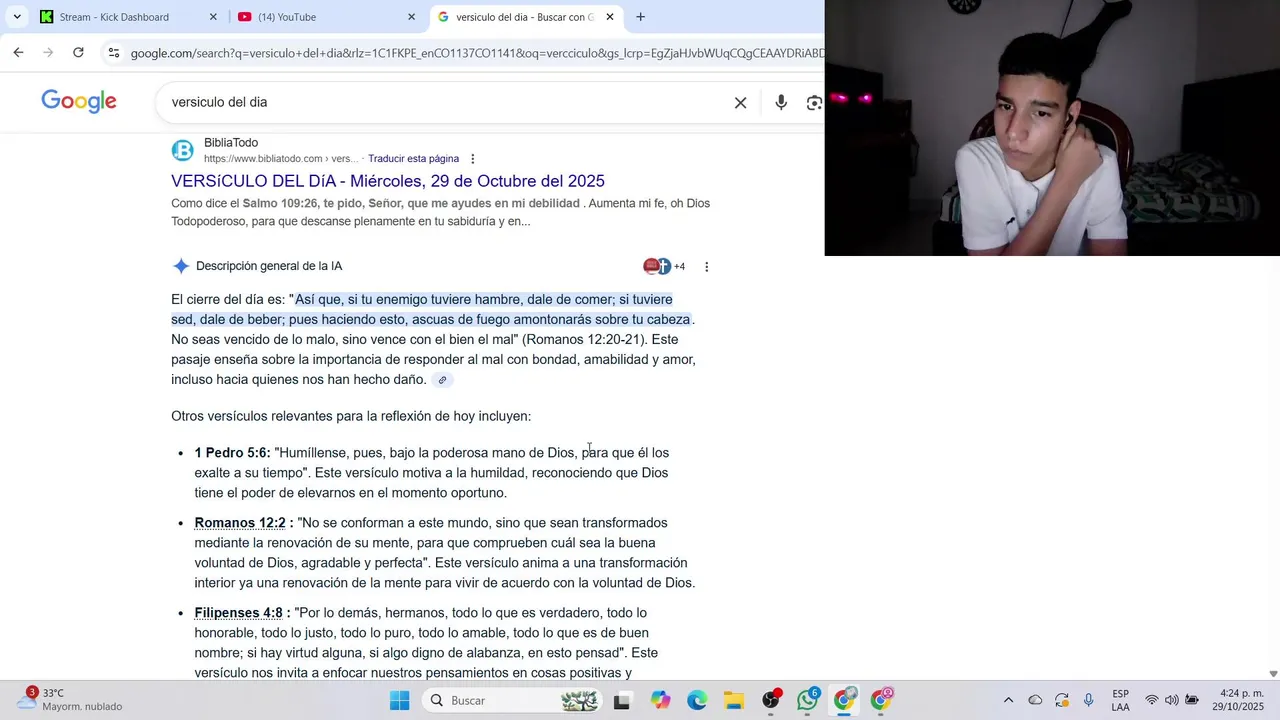Open OBS Studio from taskbar
The width and height of the screenshot is (1280, 720).
tap(771, 700)
